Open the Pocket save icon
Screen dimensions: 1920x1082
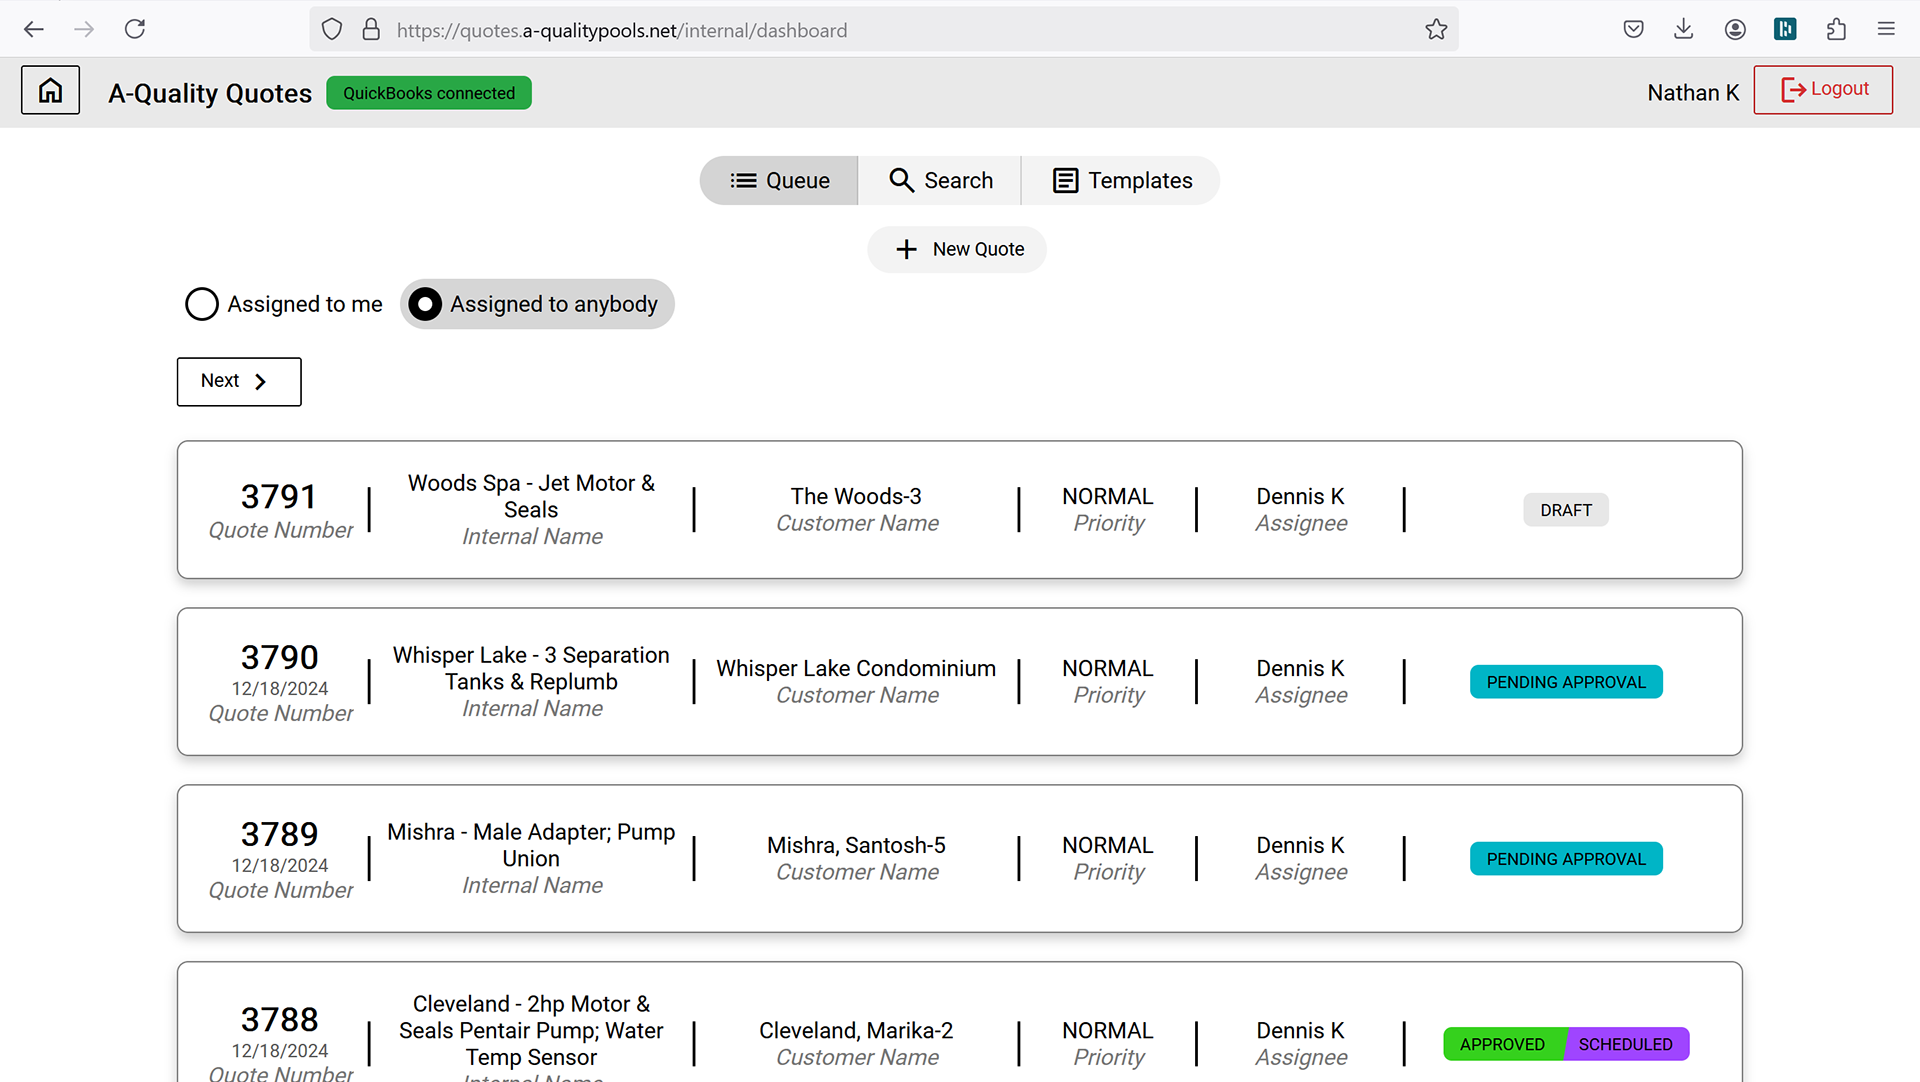pyautogui.click(x=1633, y=29)
